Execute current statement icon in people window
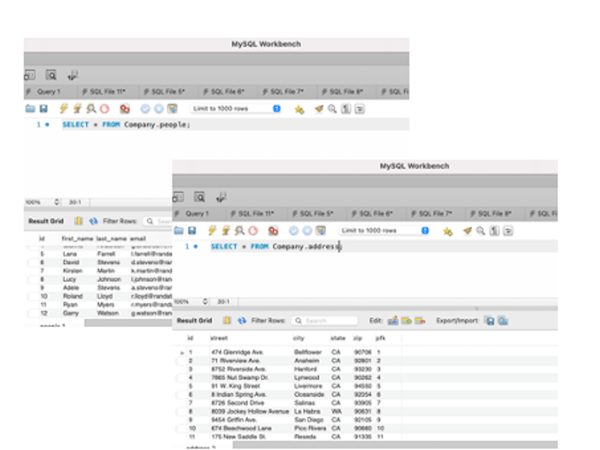Screen dimensions: 600x450 (x=77, y=109)
